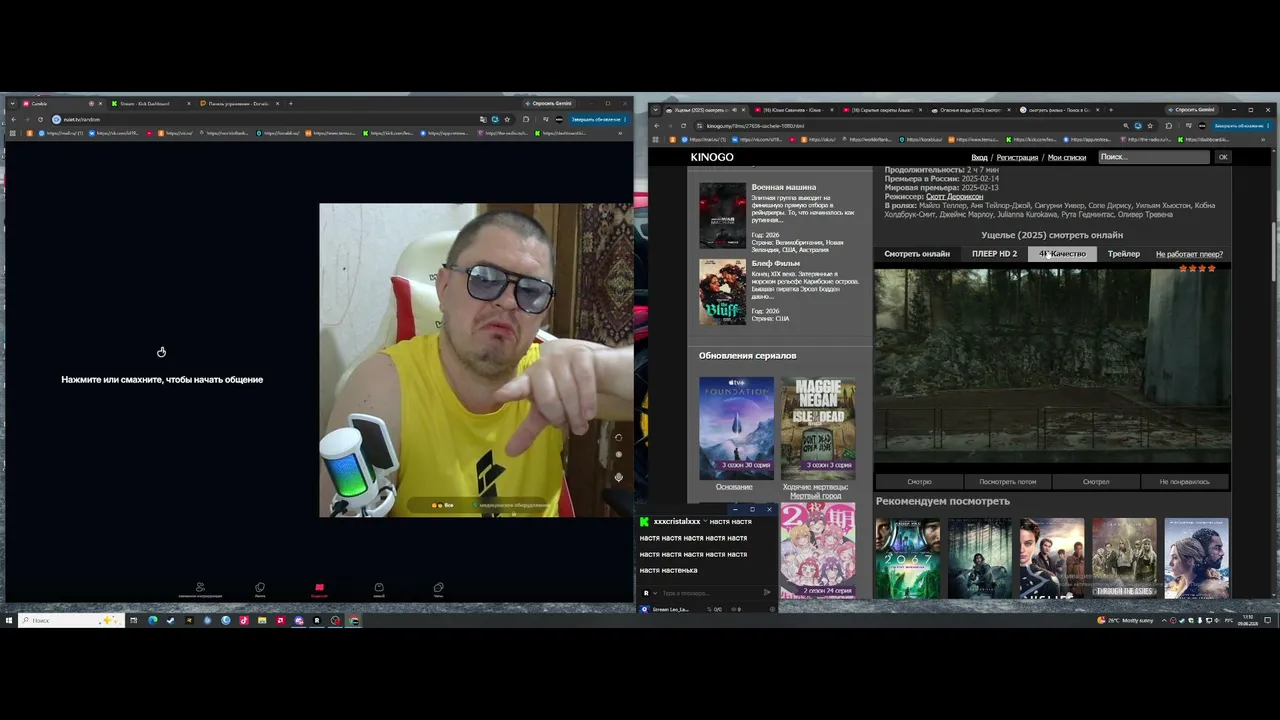Open the 'Не работает плеер?' link
Screen dimensions: 1280x720
(1189, 254)
